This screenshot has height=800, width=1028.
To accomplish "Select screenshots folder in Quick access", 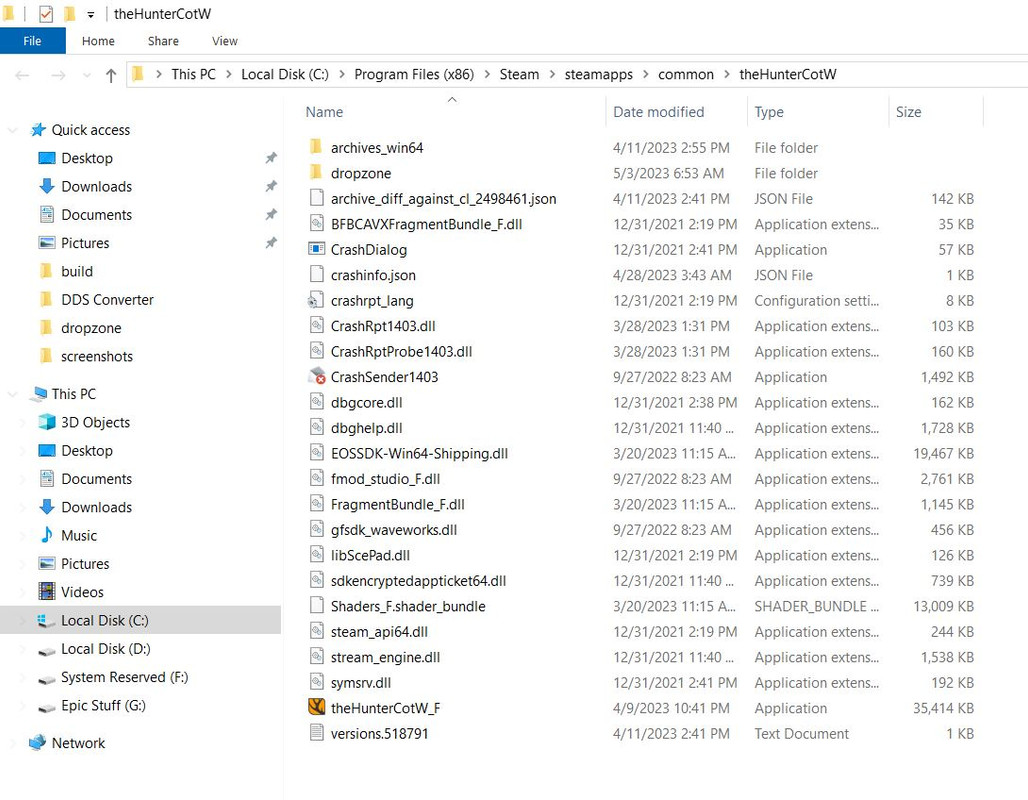I will point(96,356).
